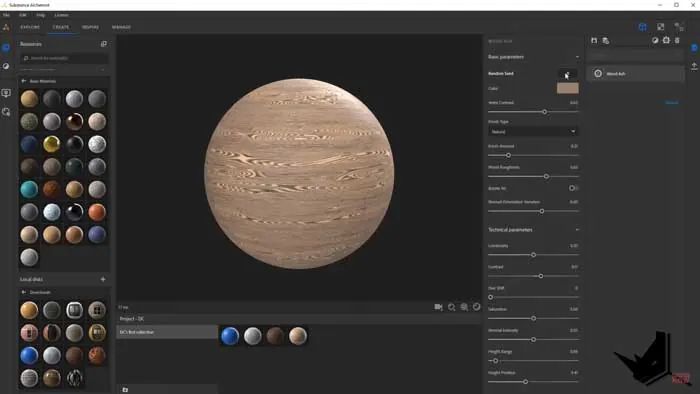The width and height of the screenshot is (700, 394).
Task: Click the magnifier icon in left sidebar
Action: [6, 112]
